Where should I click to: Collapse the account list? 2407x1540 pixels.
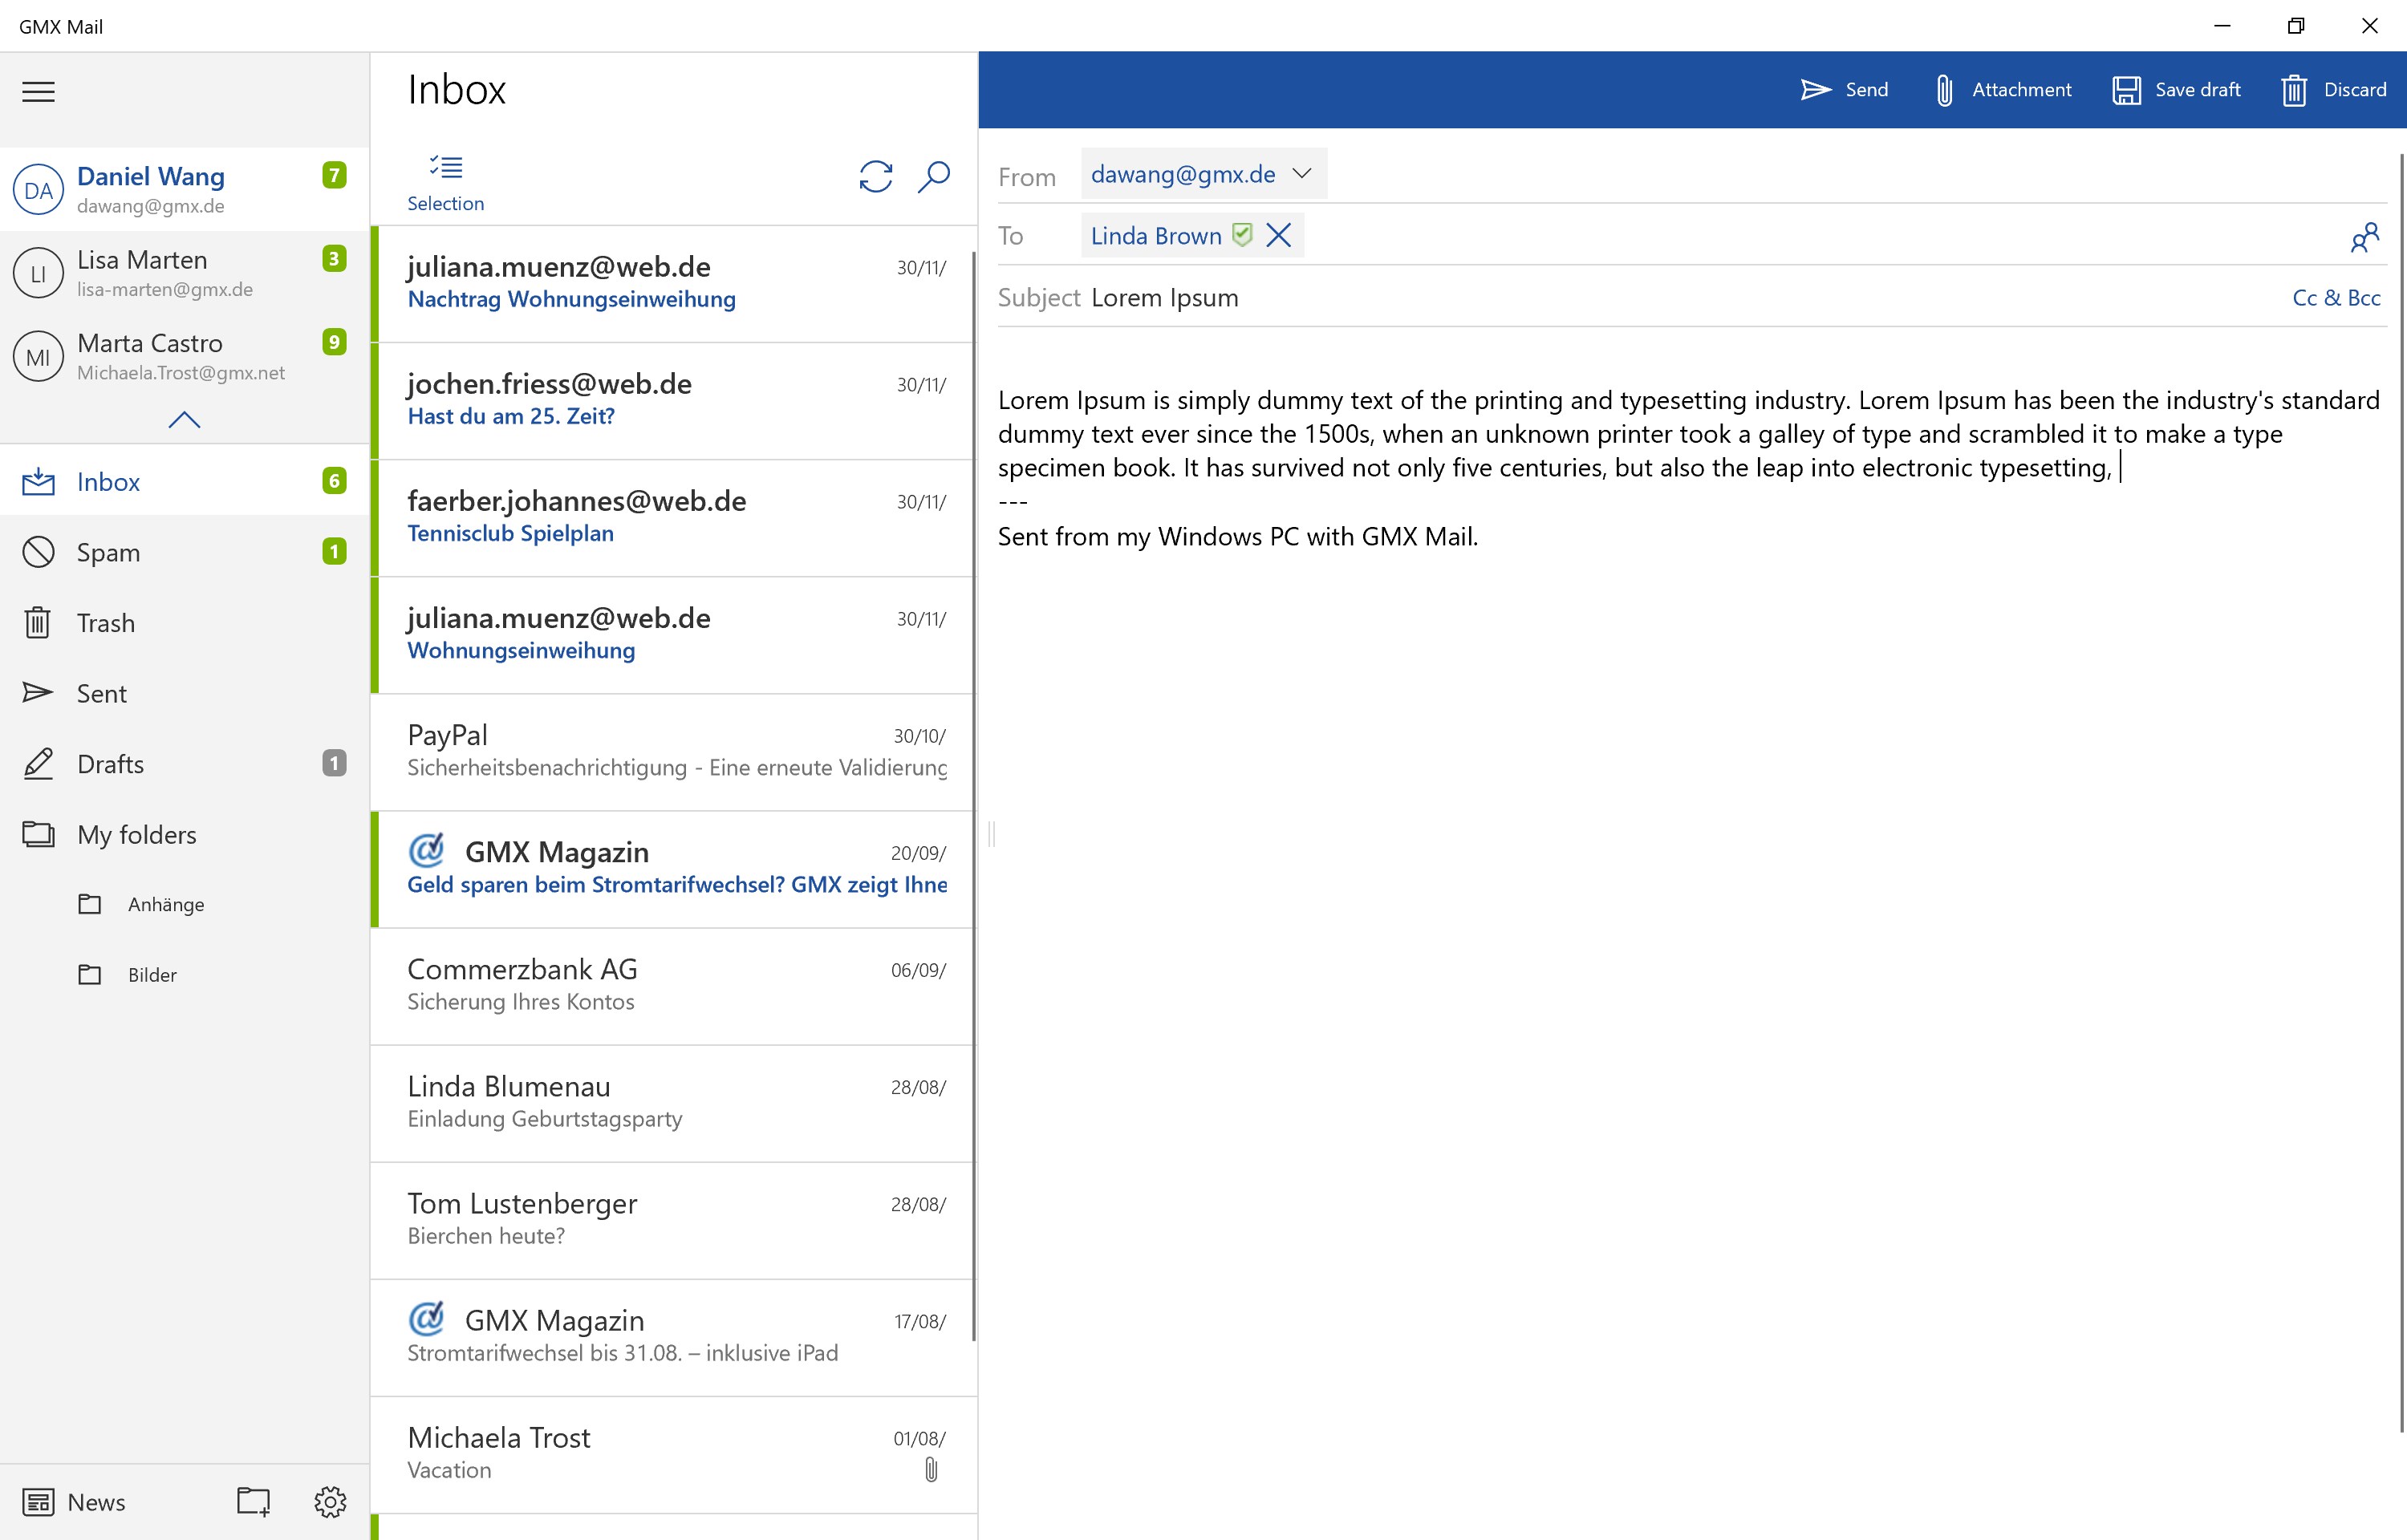[x=183, y=420]
